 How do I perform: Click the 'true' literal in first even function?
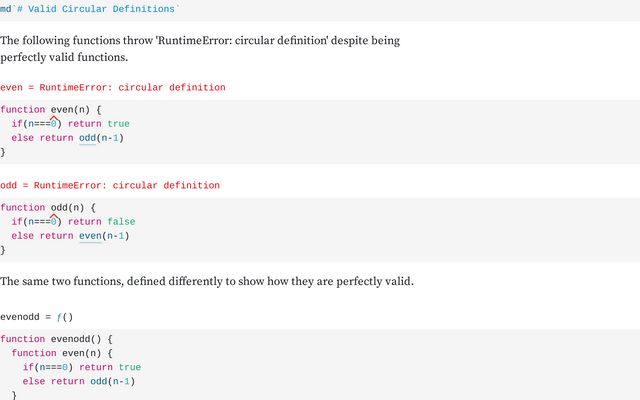tap(118, 124)
